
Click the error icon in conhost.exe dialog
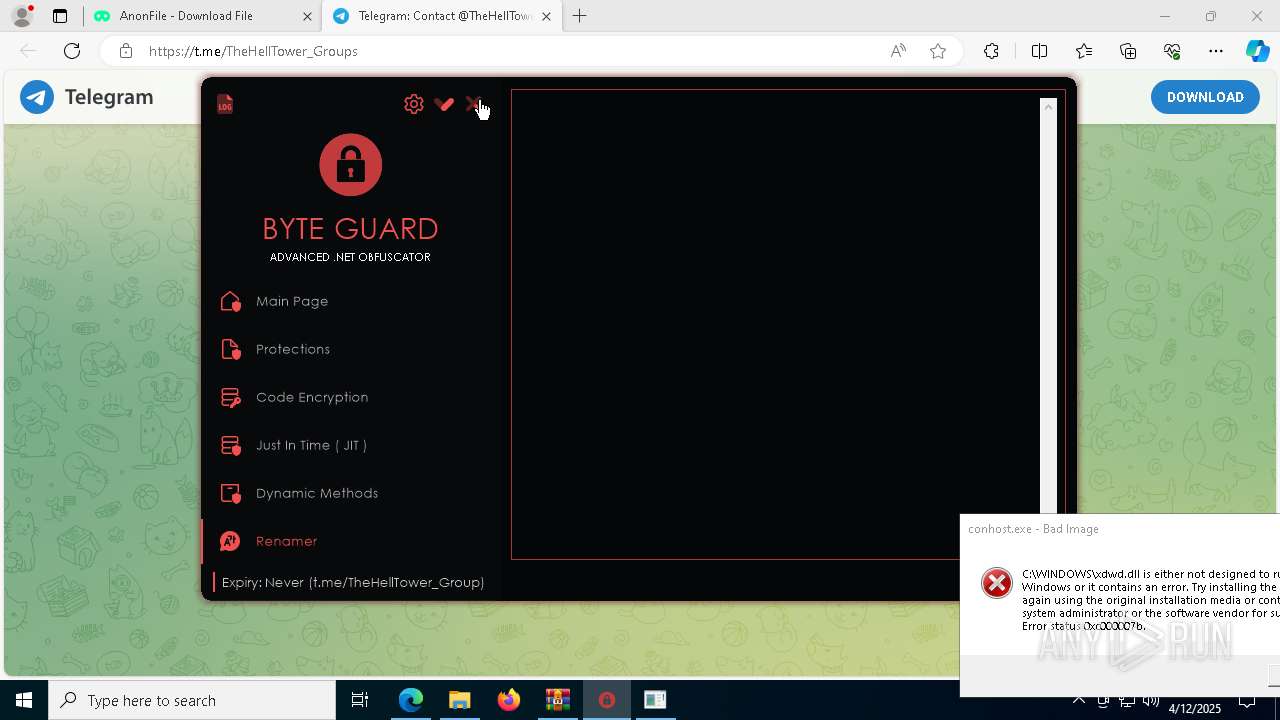coord(997,583)
